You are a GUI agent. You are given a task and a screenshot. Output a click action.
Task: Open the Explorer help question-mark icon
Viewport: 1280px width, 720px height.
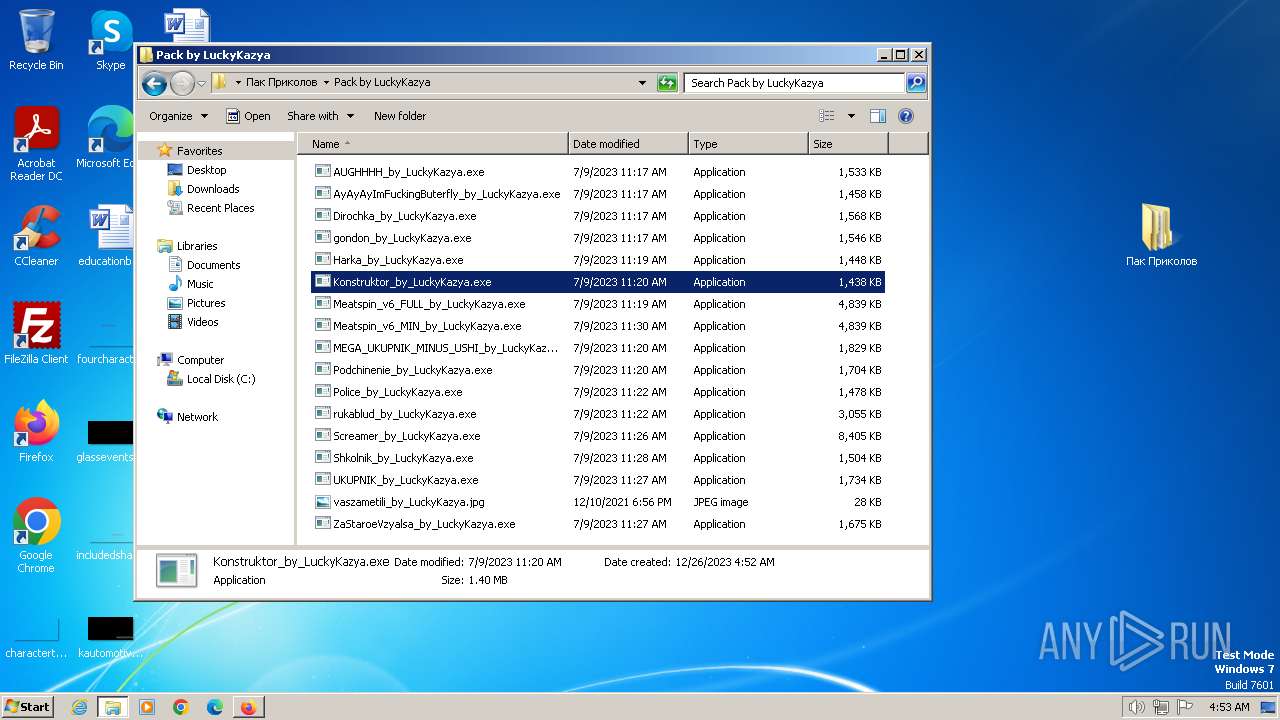tap(906, 116)
